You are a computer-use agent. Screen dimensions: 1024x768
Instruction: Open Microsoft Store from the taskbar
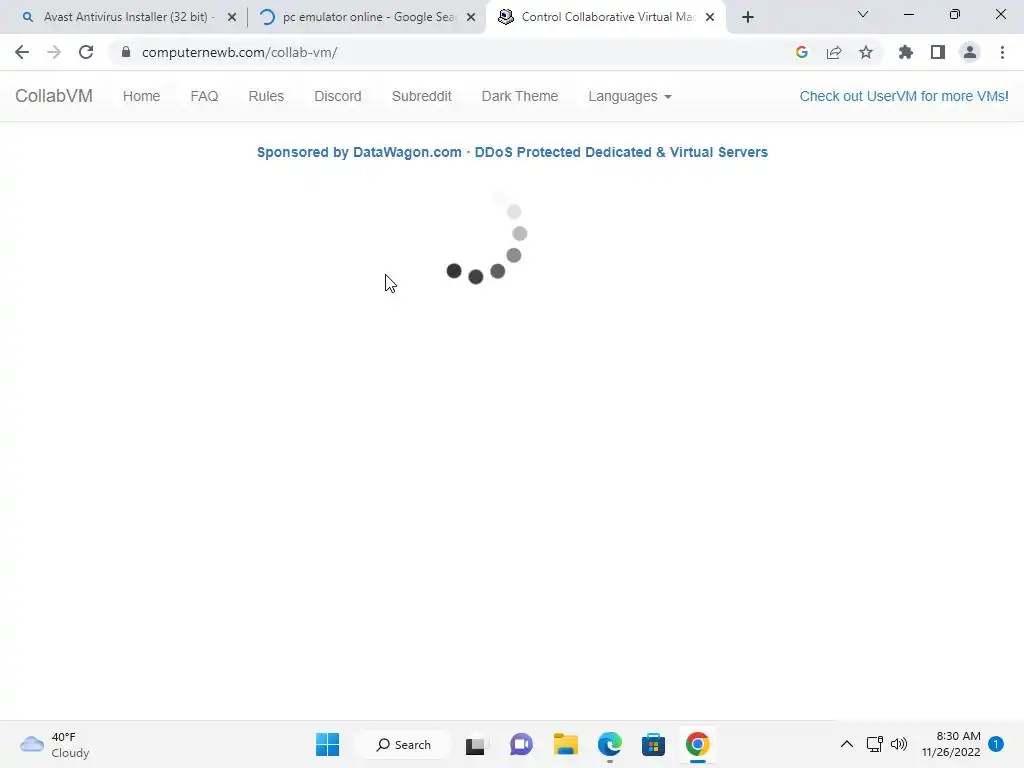pos(653,744)
